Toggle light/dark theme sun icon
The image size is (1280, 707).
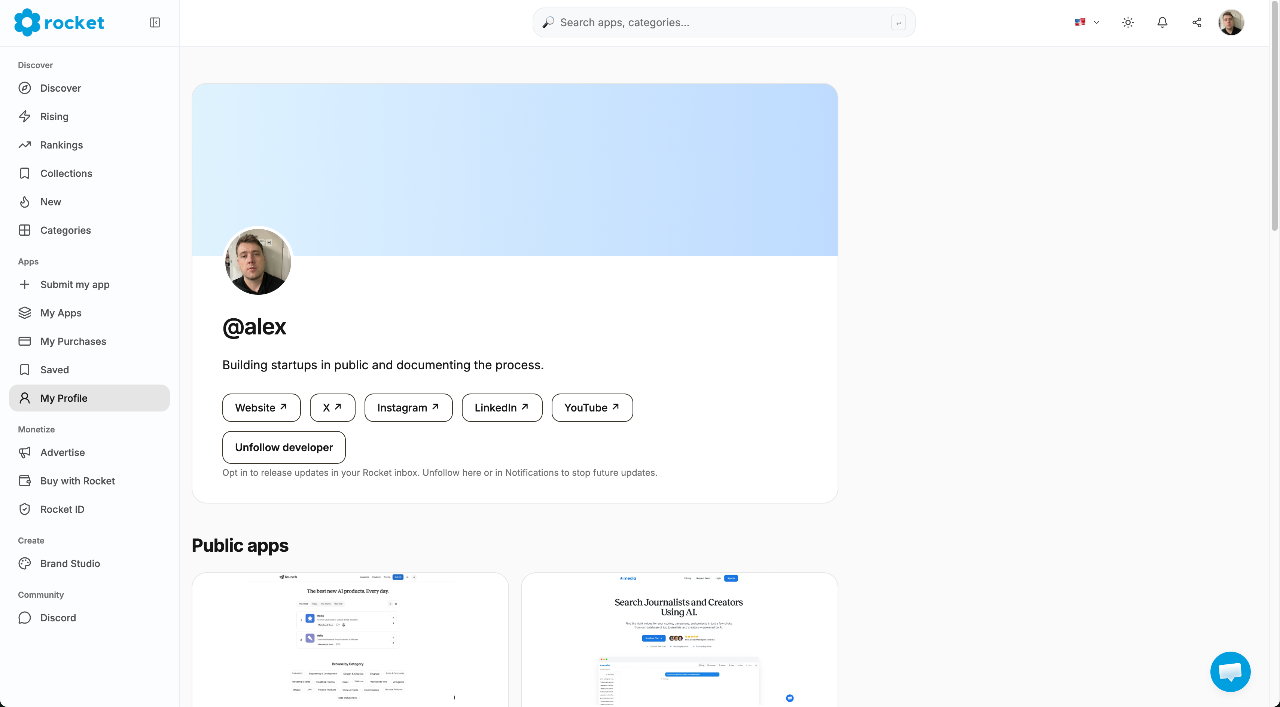pyautogui.click(x=1128, y=22)
